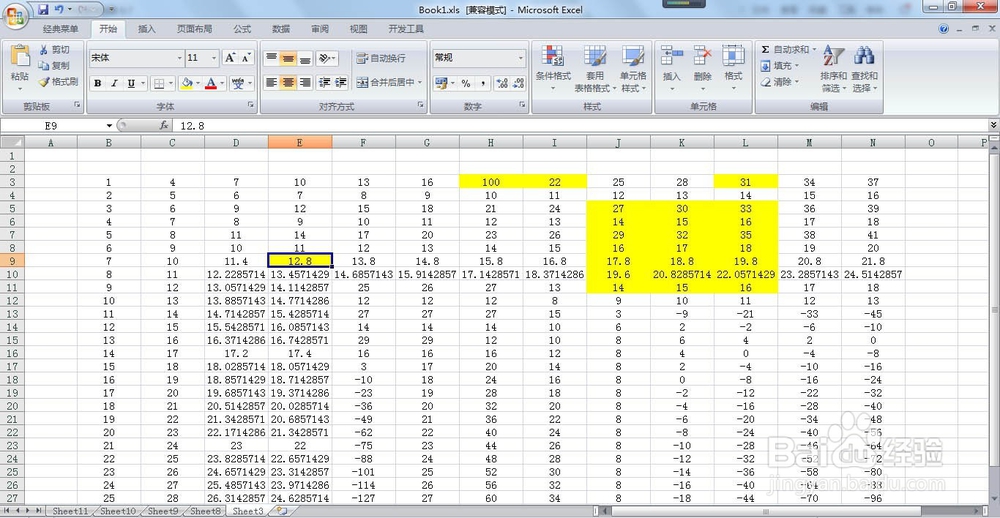Toggle middle vertical alignment

pyautogui.click(x=288, y=58)
